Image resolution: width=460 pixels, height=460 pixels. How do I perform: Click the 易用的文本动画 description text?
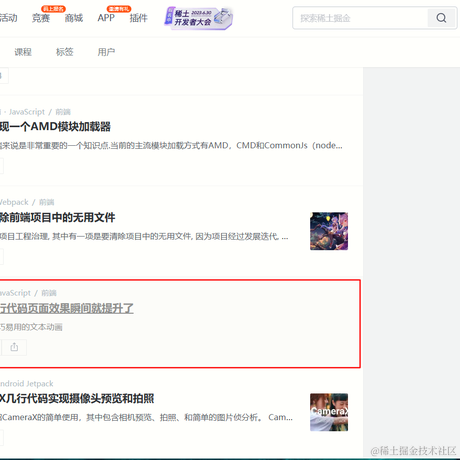coord(31,327)
